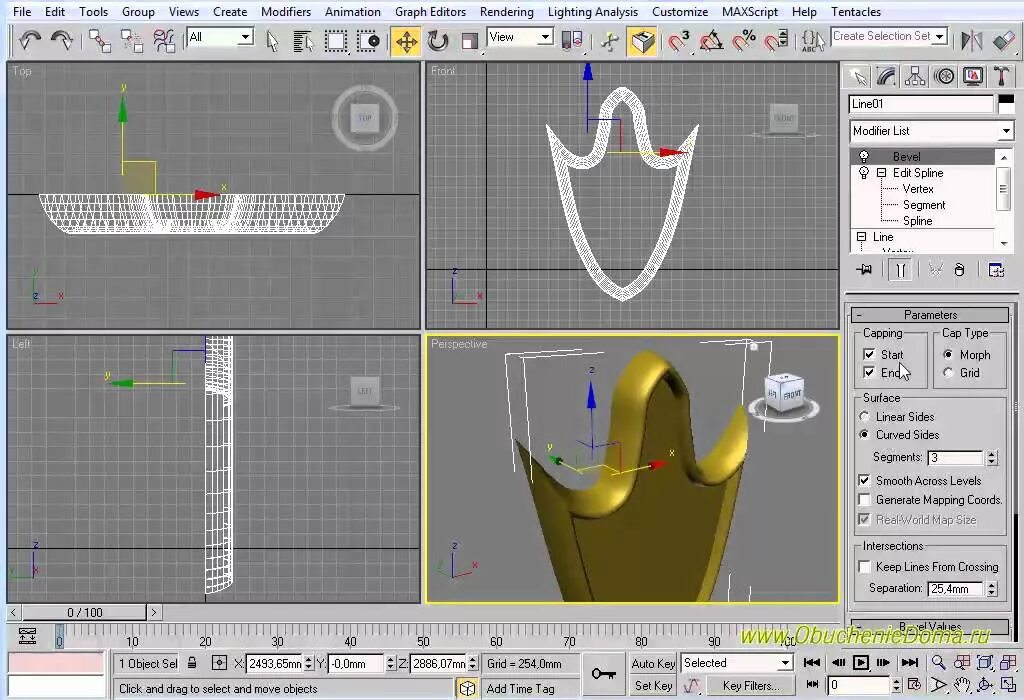Viewport: 1024px width, 700px height.
Task: Enable Generate Mapping Coords checkbox
Action: coord(864,500)
